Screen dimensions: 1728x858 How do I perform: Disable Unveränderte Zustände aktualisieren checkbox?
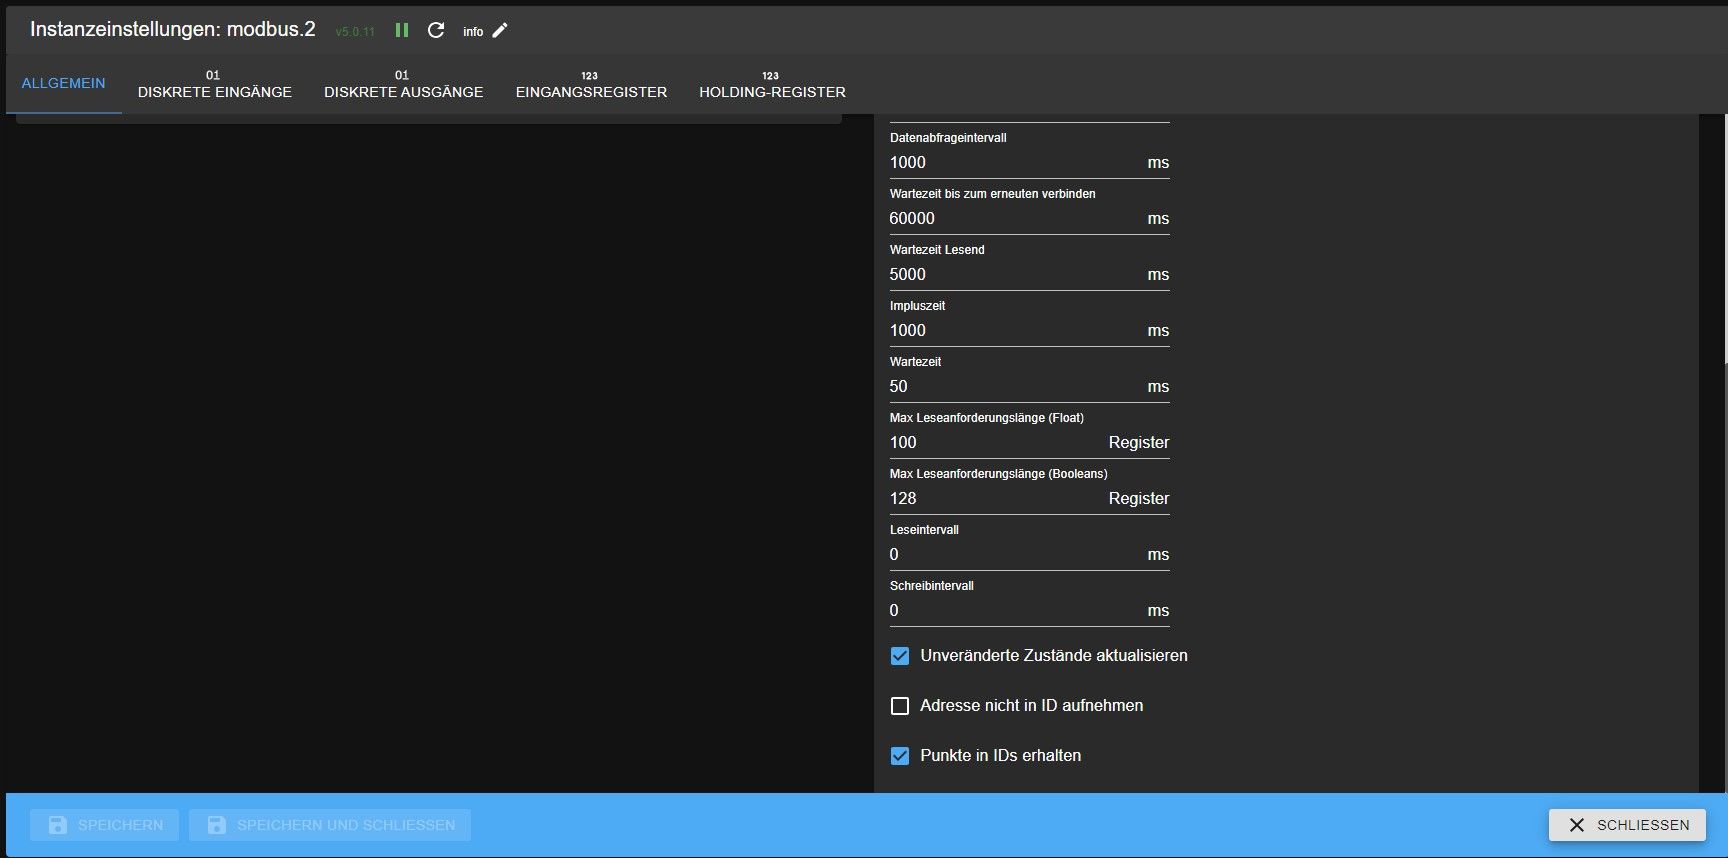click(900, 656)
